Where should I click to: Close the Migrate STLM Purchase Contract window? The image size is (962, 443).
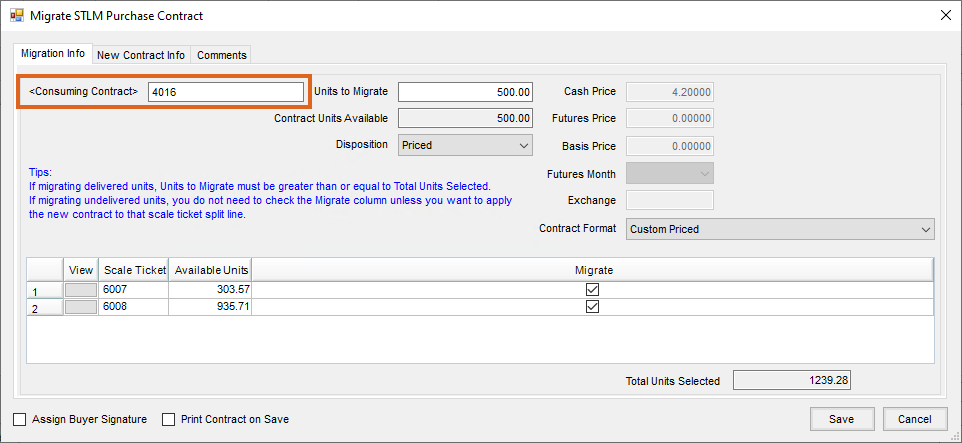[945, 16]
